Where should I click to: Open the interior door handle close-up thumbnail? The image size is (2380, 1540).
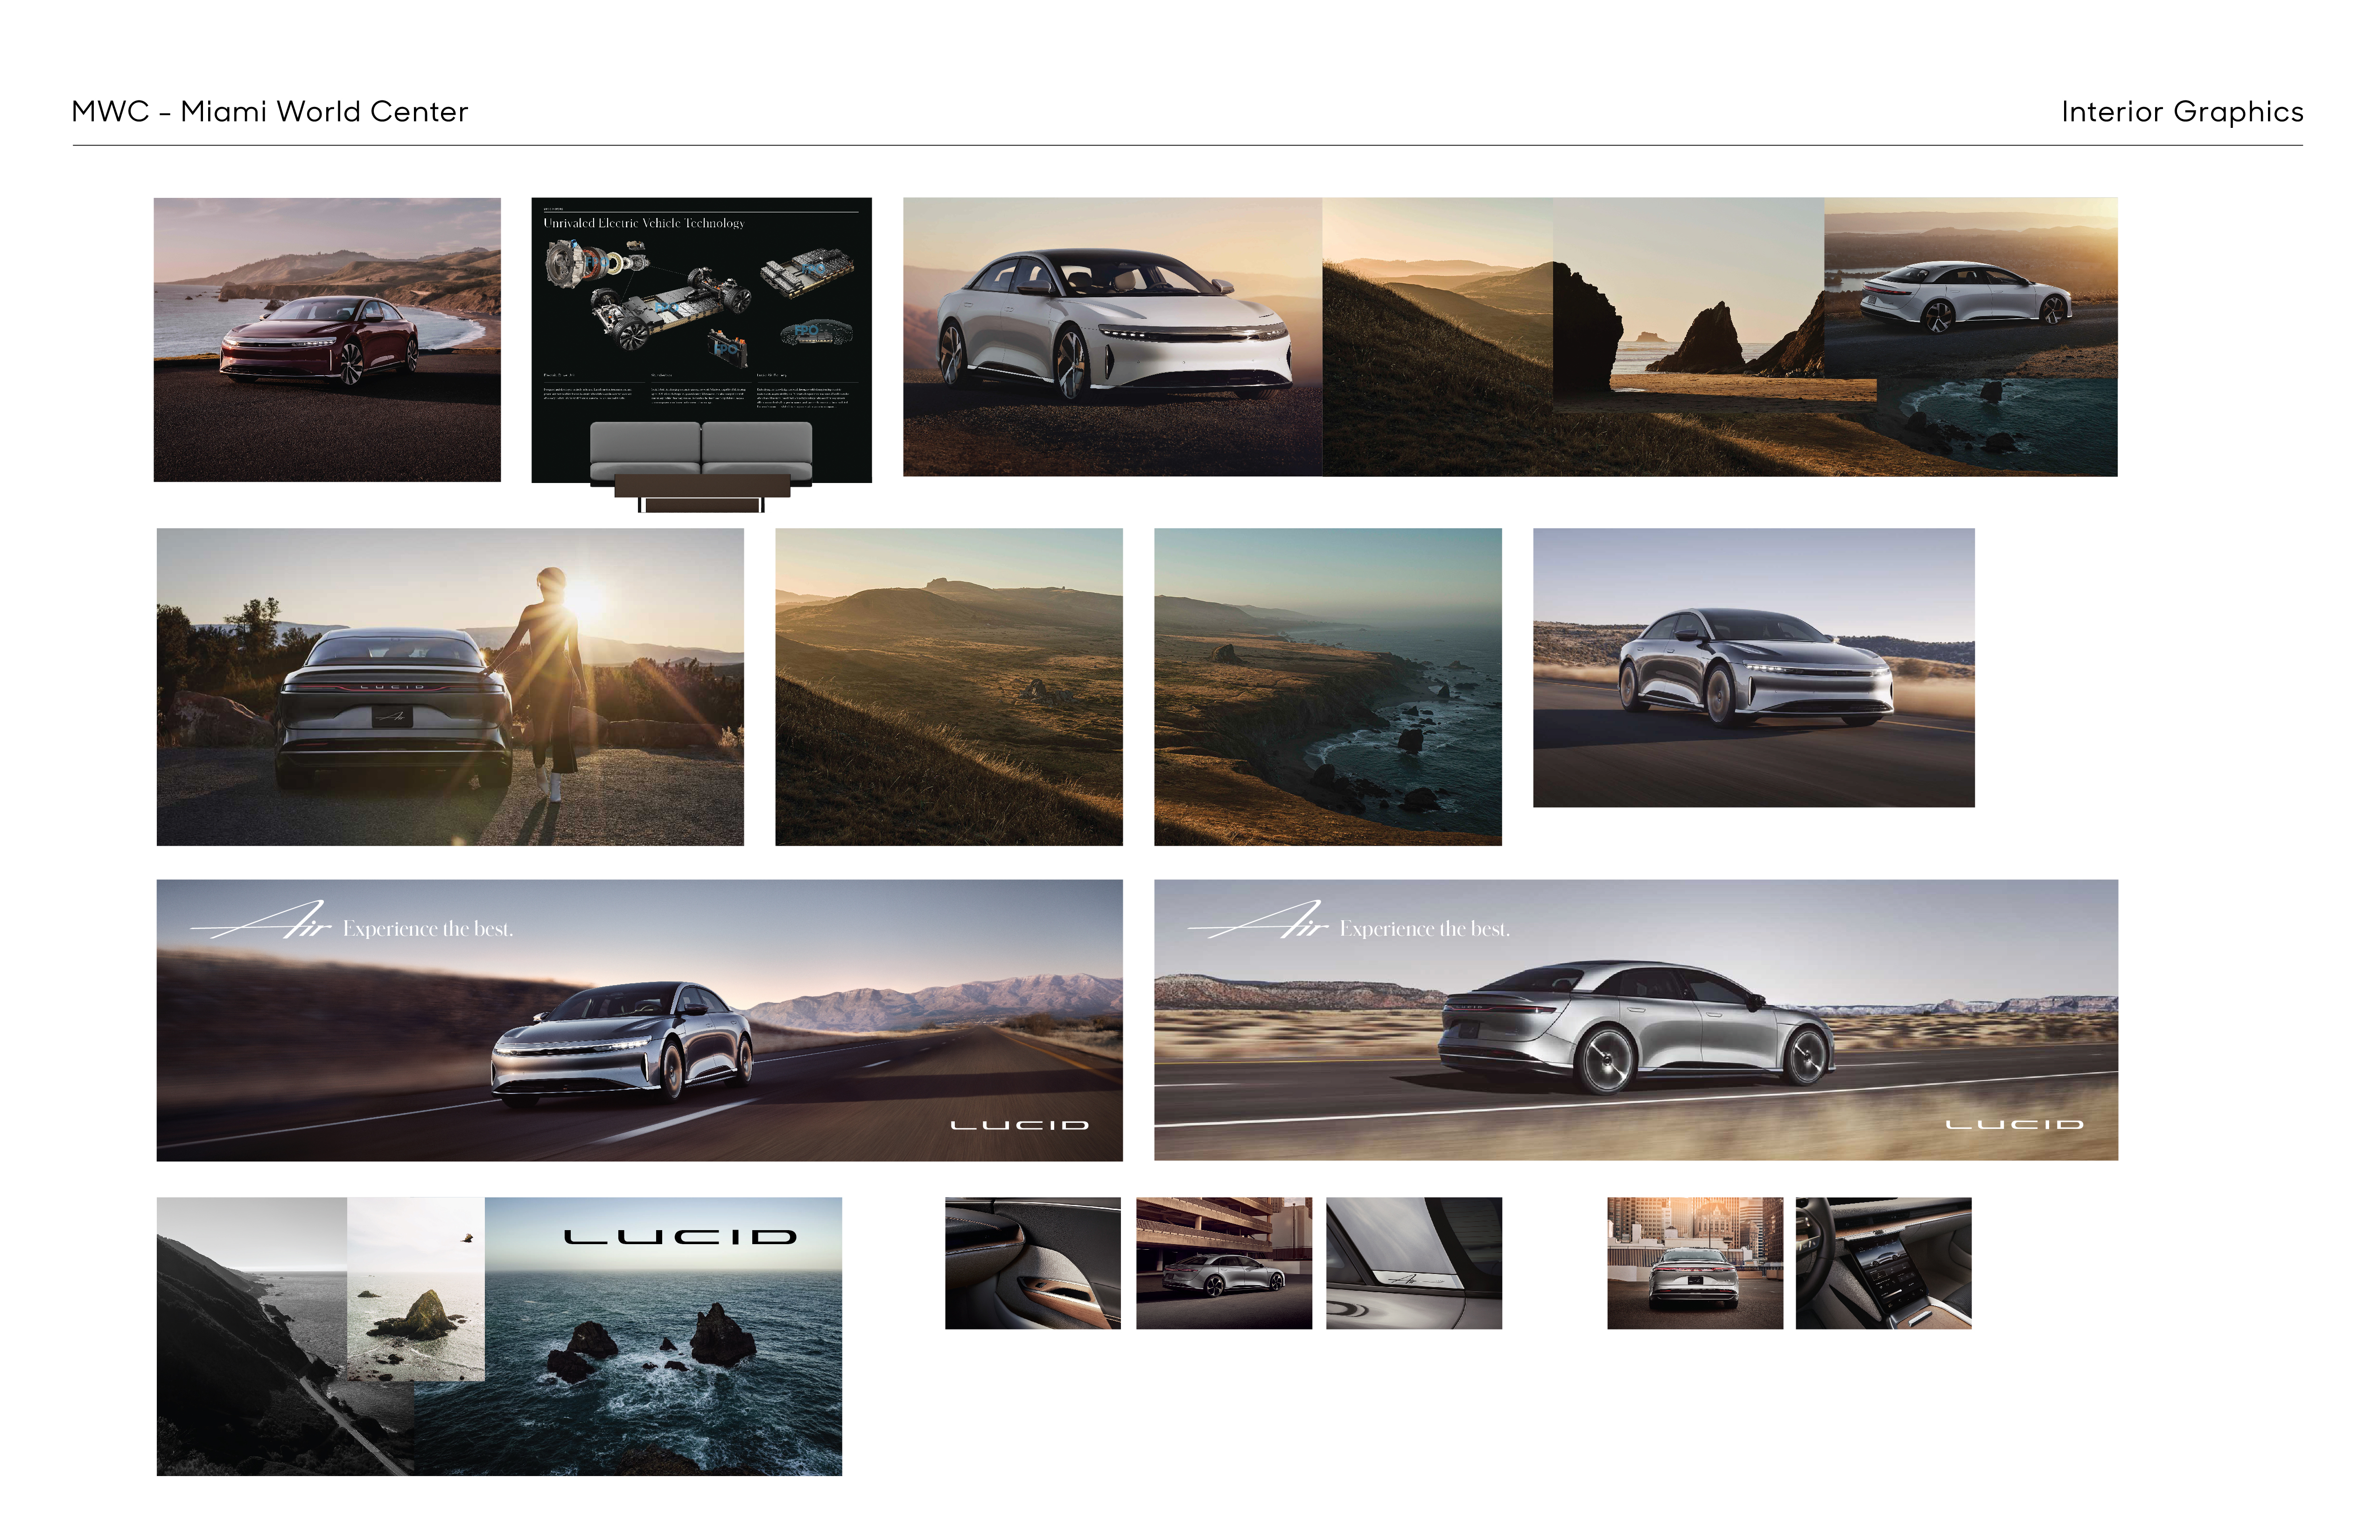click(1033, 1263)
